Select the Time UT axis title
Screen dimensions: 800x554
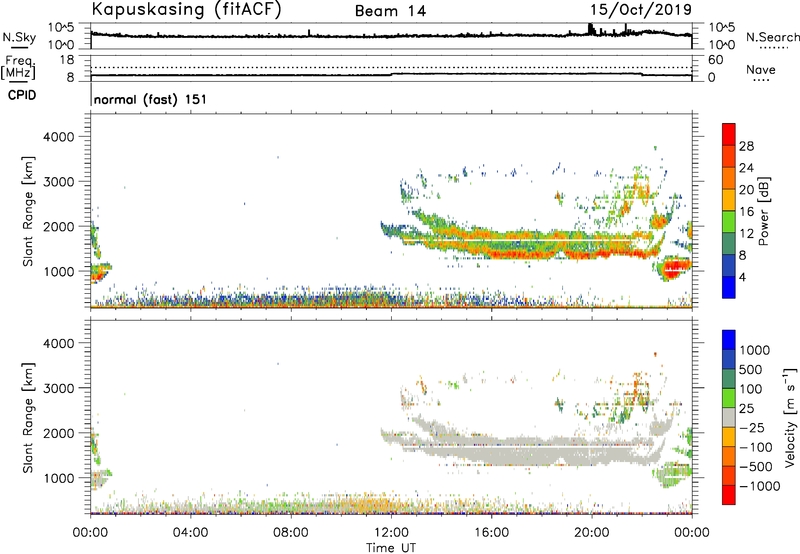click(391, 548)
